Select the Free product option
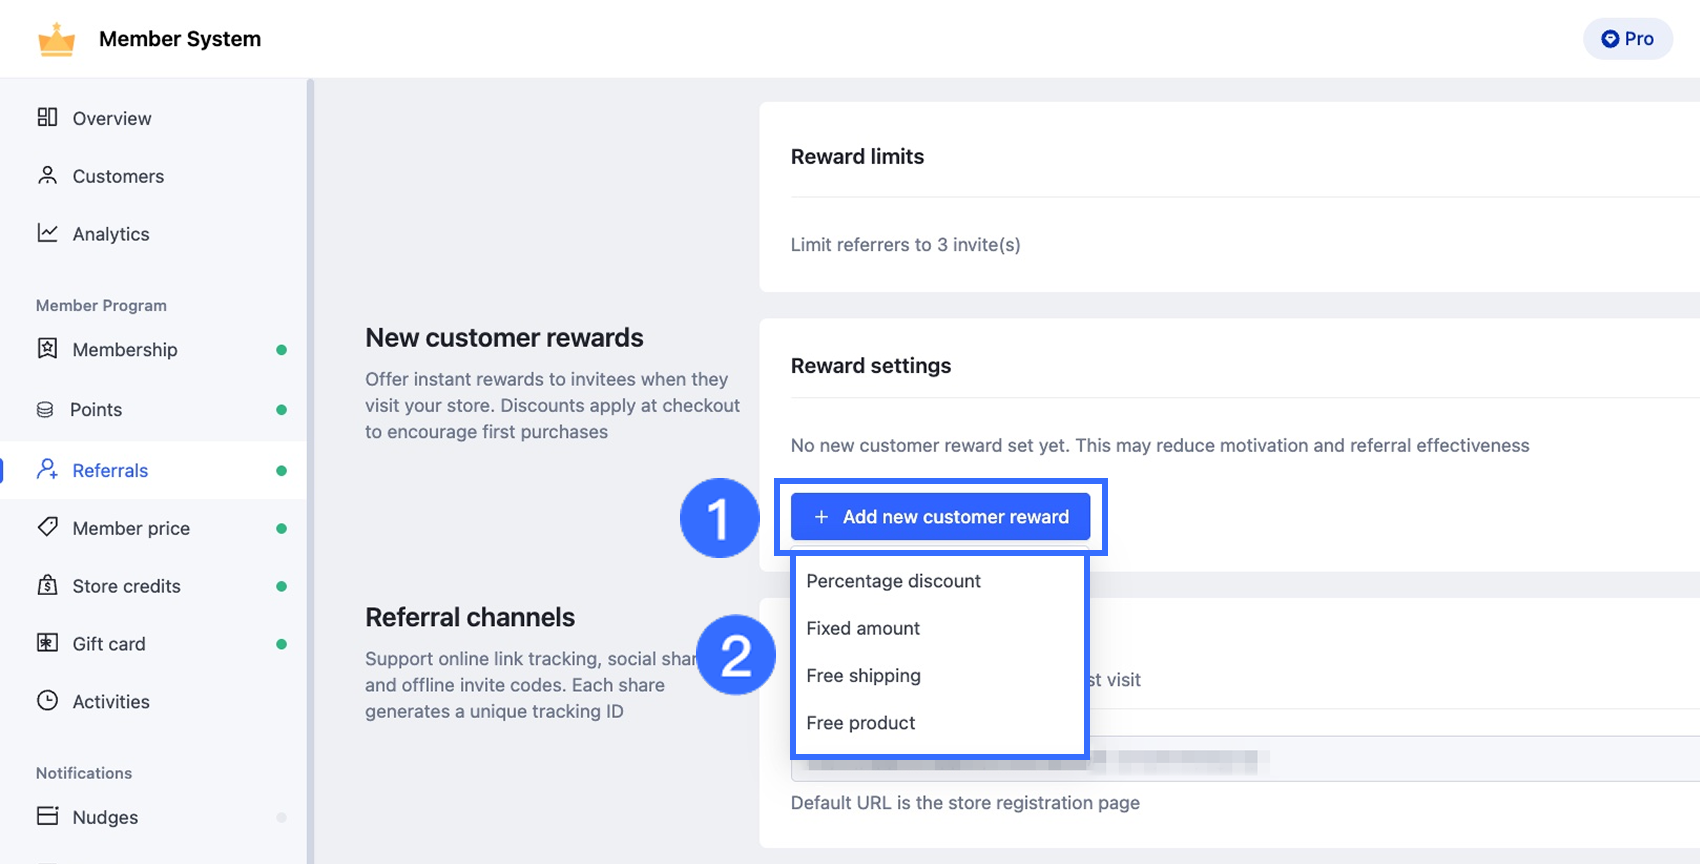1700x864 pixels. coord(860,722)
